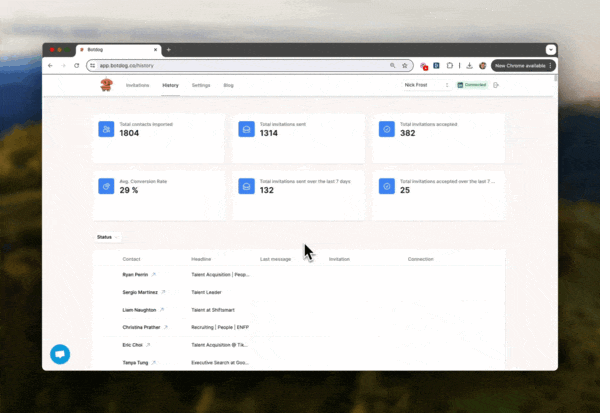The height and width of the screenshot is (420, 610).
Task: Click the Connection column header
Action: click(x=421, y=259)
